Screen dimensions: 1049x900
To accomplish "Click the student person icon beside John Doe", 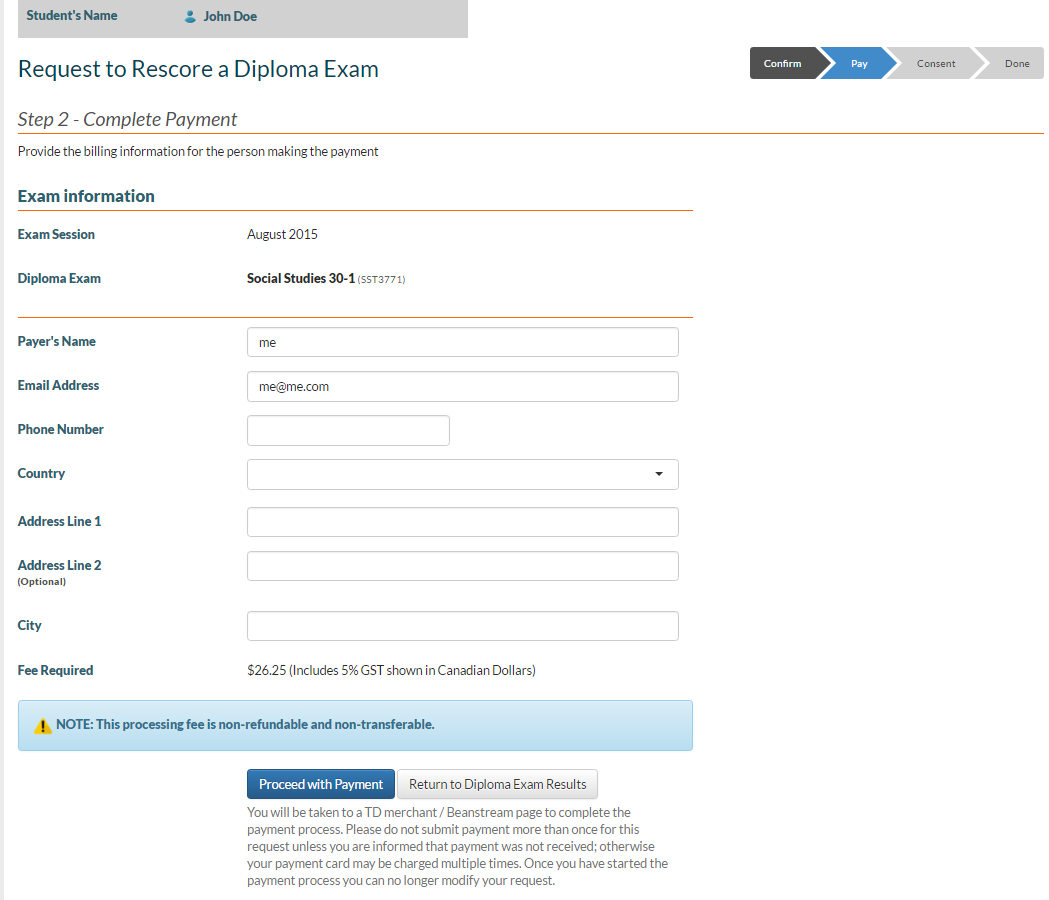I will 190,17.
